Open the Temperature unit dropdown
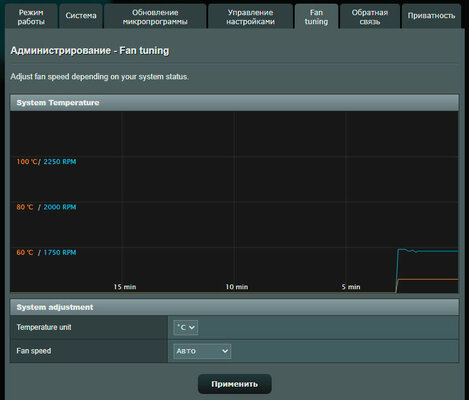 click(186, 327)
